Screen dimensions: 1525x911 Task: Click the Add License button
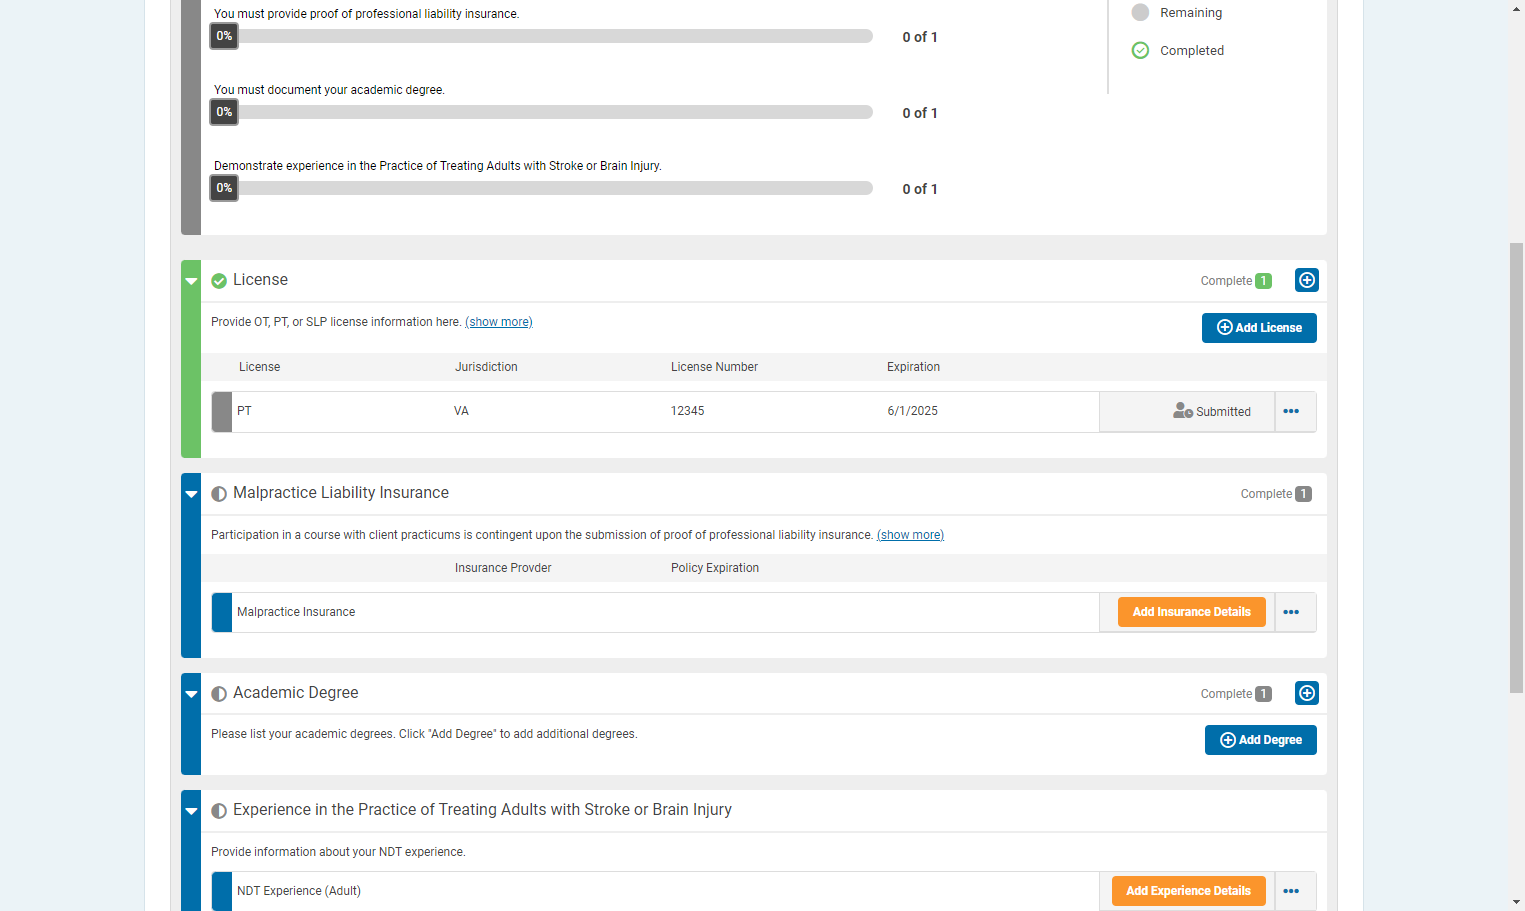[x=1259, y=328]
